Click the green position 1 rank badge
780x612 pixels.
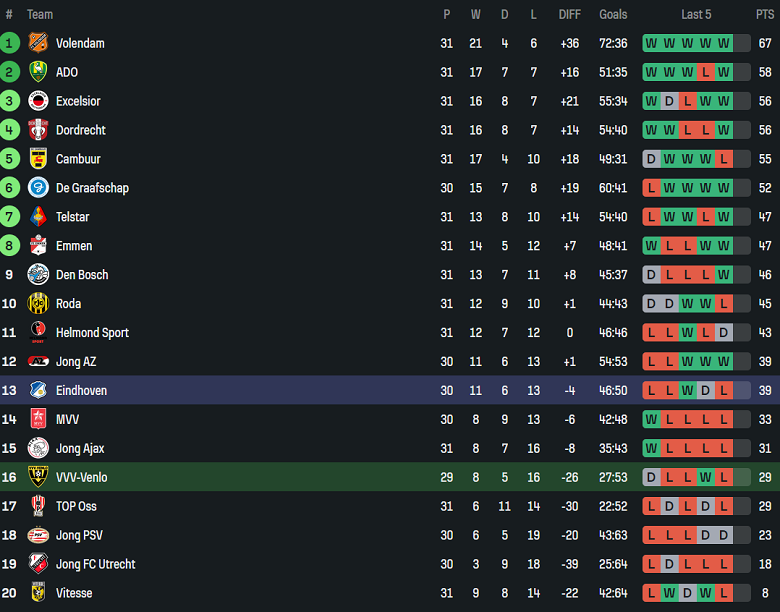point(10,43)
